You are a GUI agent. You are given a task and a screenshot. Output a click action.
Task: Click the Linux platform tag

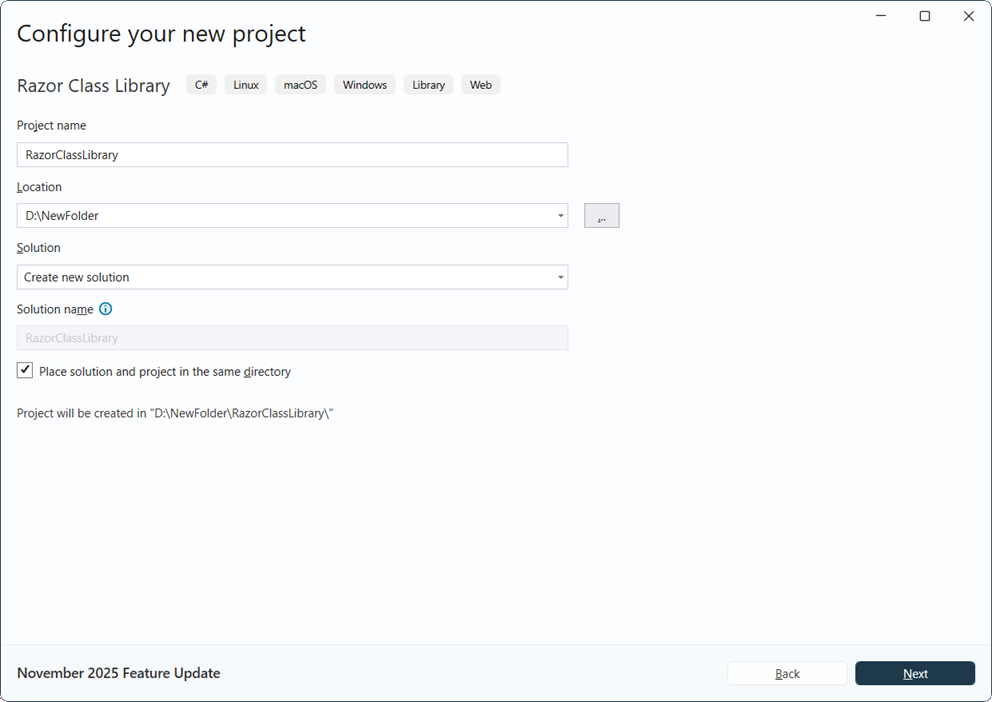pos(245,84)
